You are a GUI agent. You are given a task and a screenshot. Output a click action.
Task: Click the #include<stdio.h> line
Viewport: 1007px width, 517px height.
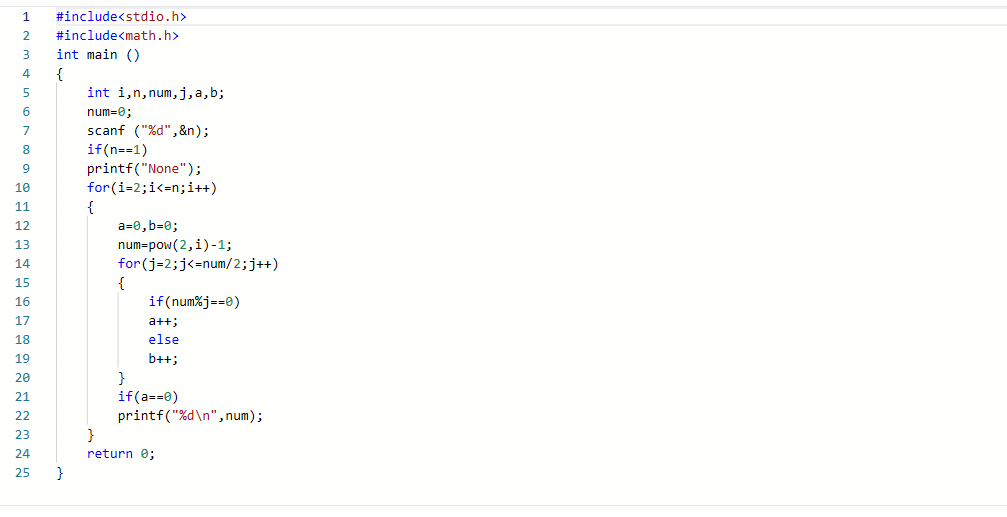[x=121, y=17]
